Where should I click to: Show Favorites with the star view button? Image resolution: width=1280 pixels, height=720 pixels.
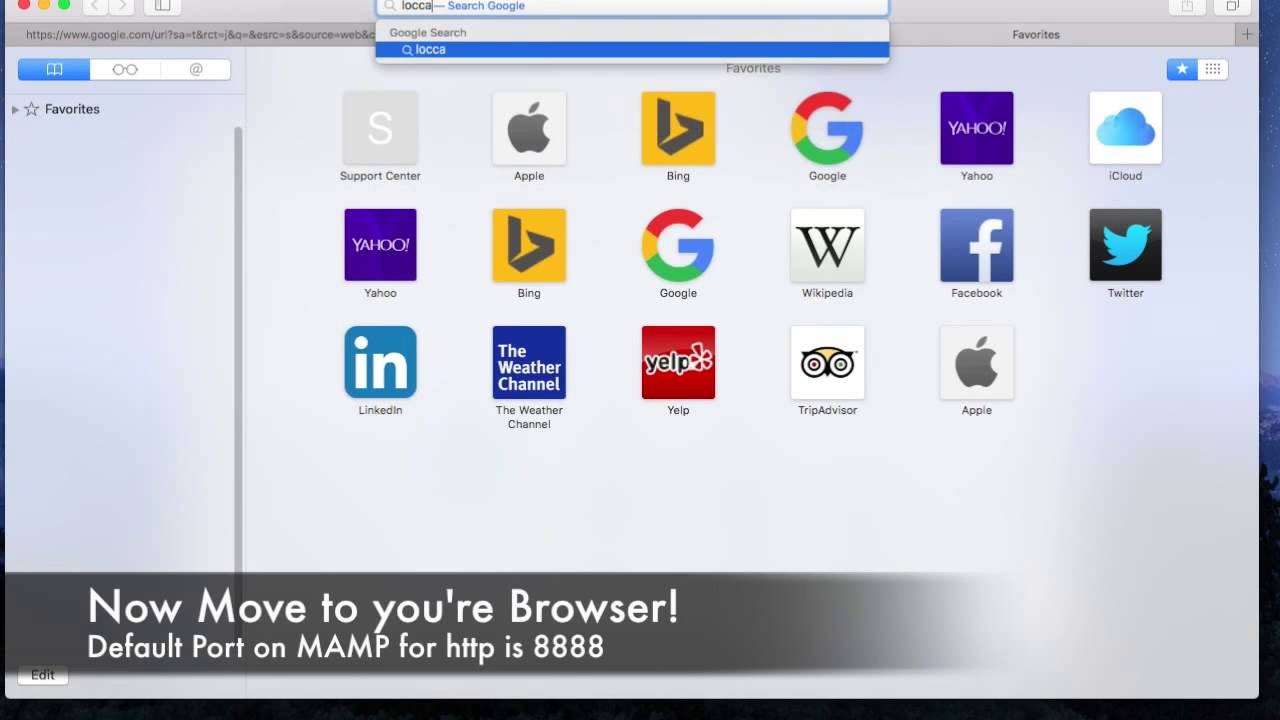click(1182, 69)
